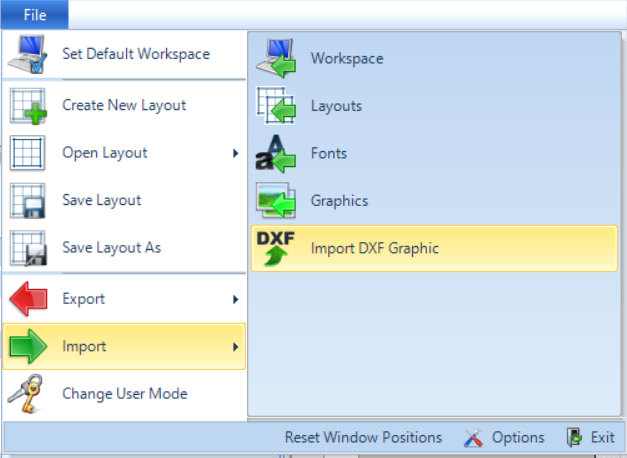Click the Layouts import grid icon
The height and width of the screenshot is (458, 627).
[x=275, y=105]
